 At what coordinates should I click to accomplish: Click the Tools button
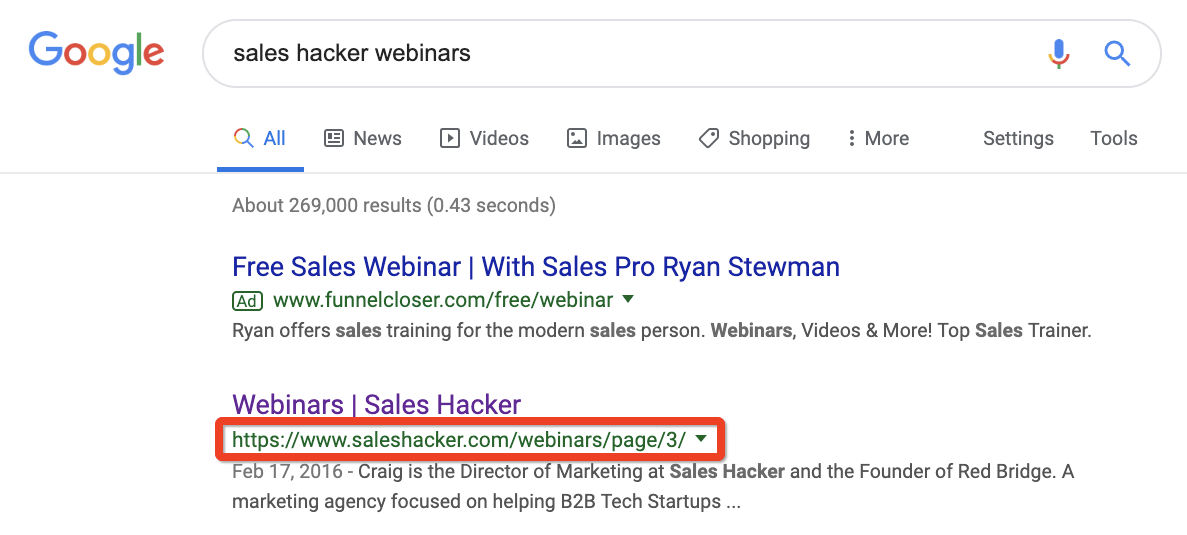1114,139
